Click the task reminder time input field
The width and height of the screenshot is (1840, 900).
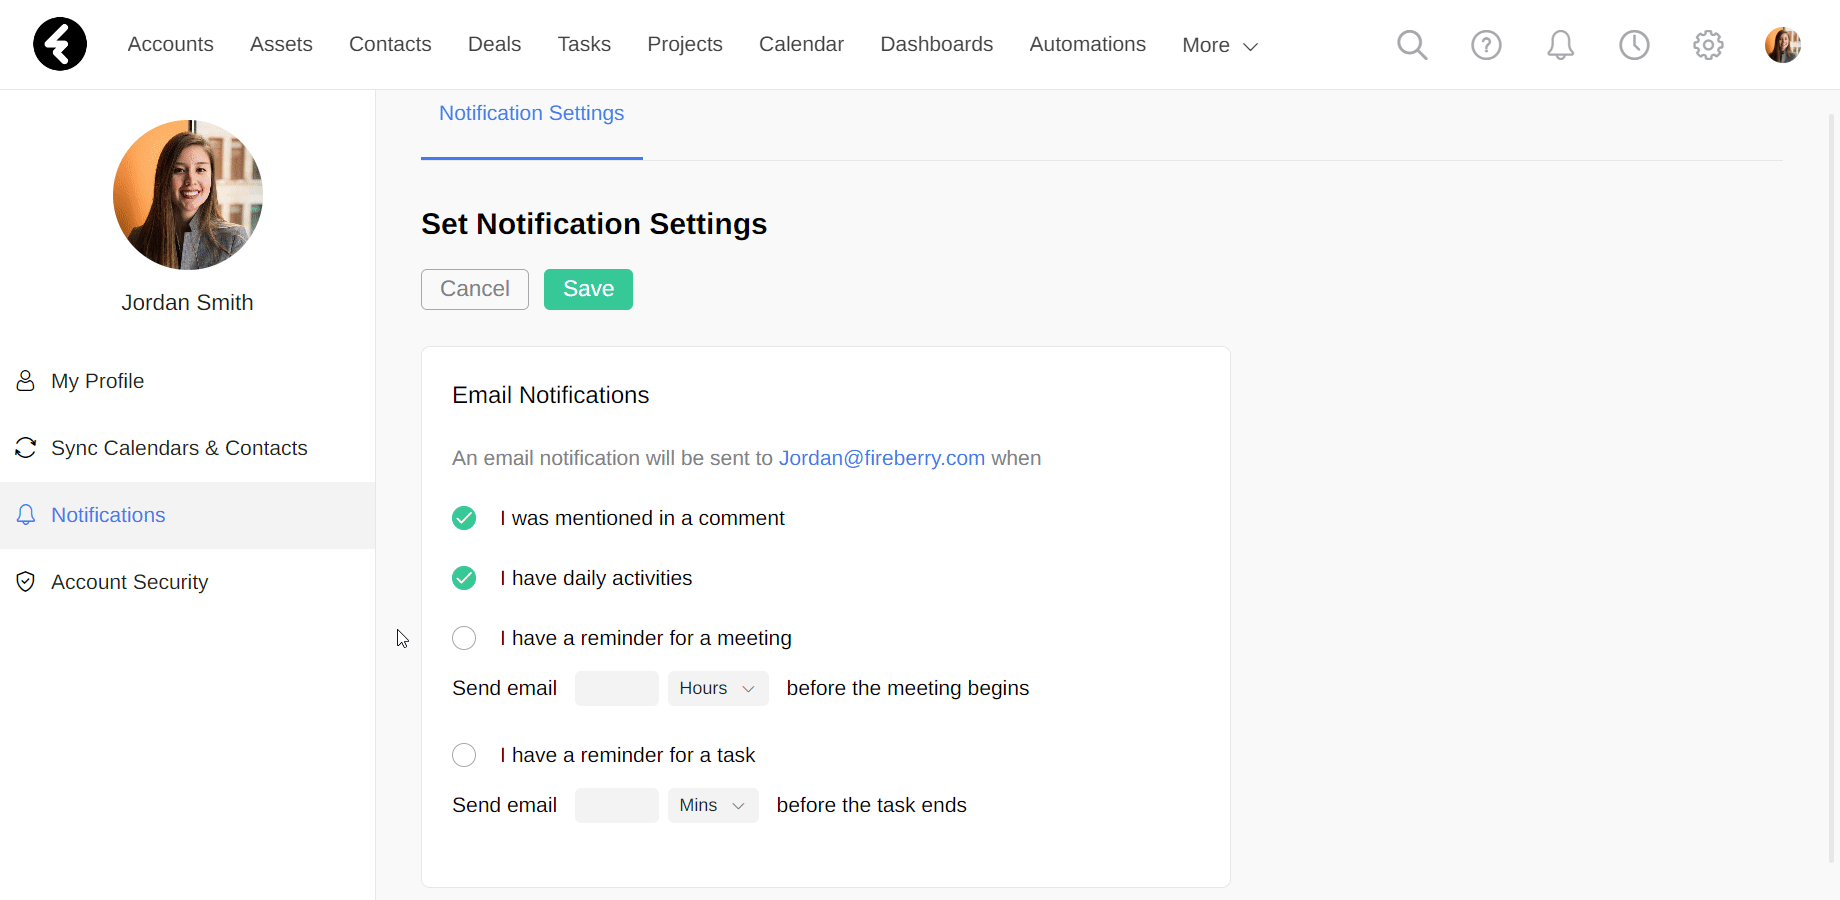coord(617,805)
